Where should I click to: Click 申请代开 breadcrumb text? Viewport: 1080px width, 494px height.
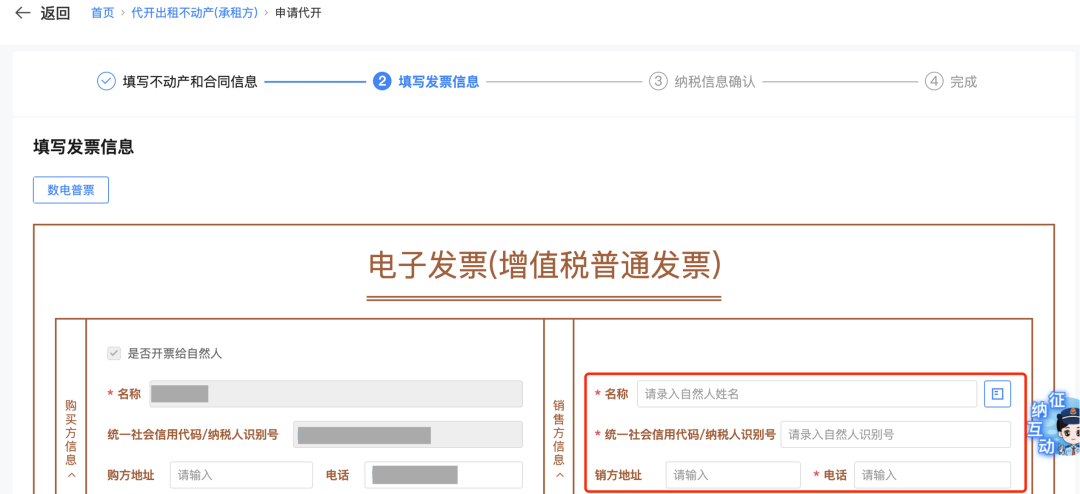point(298,12)
